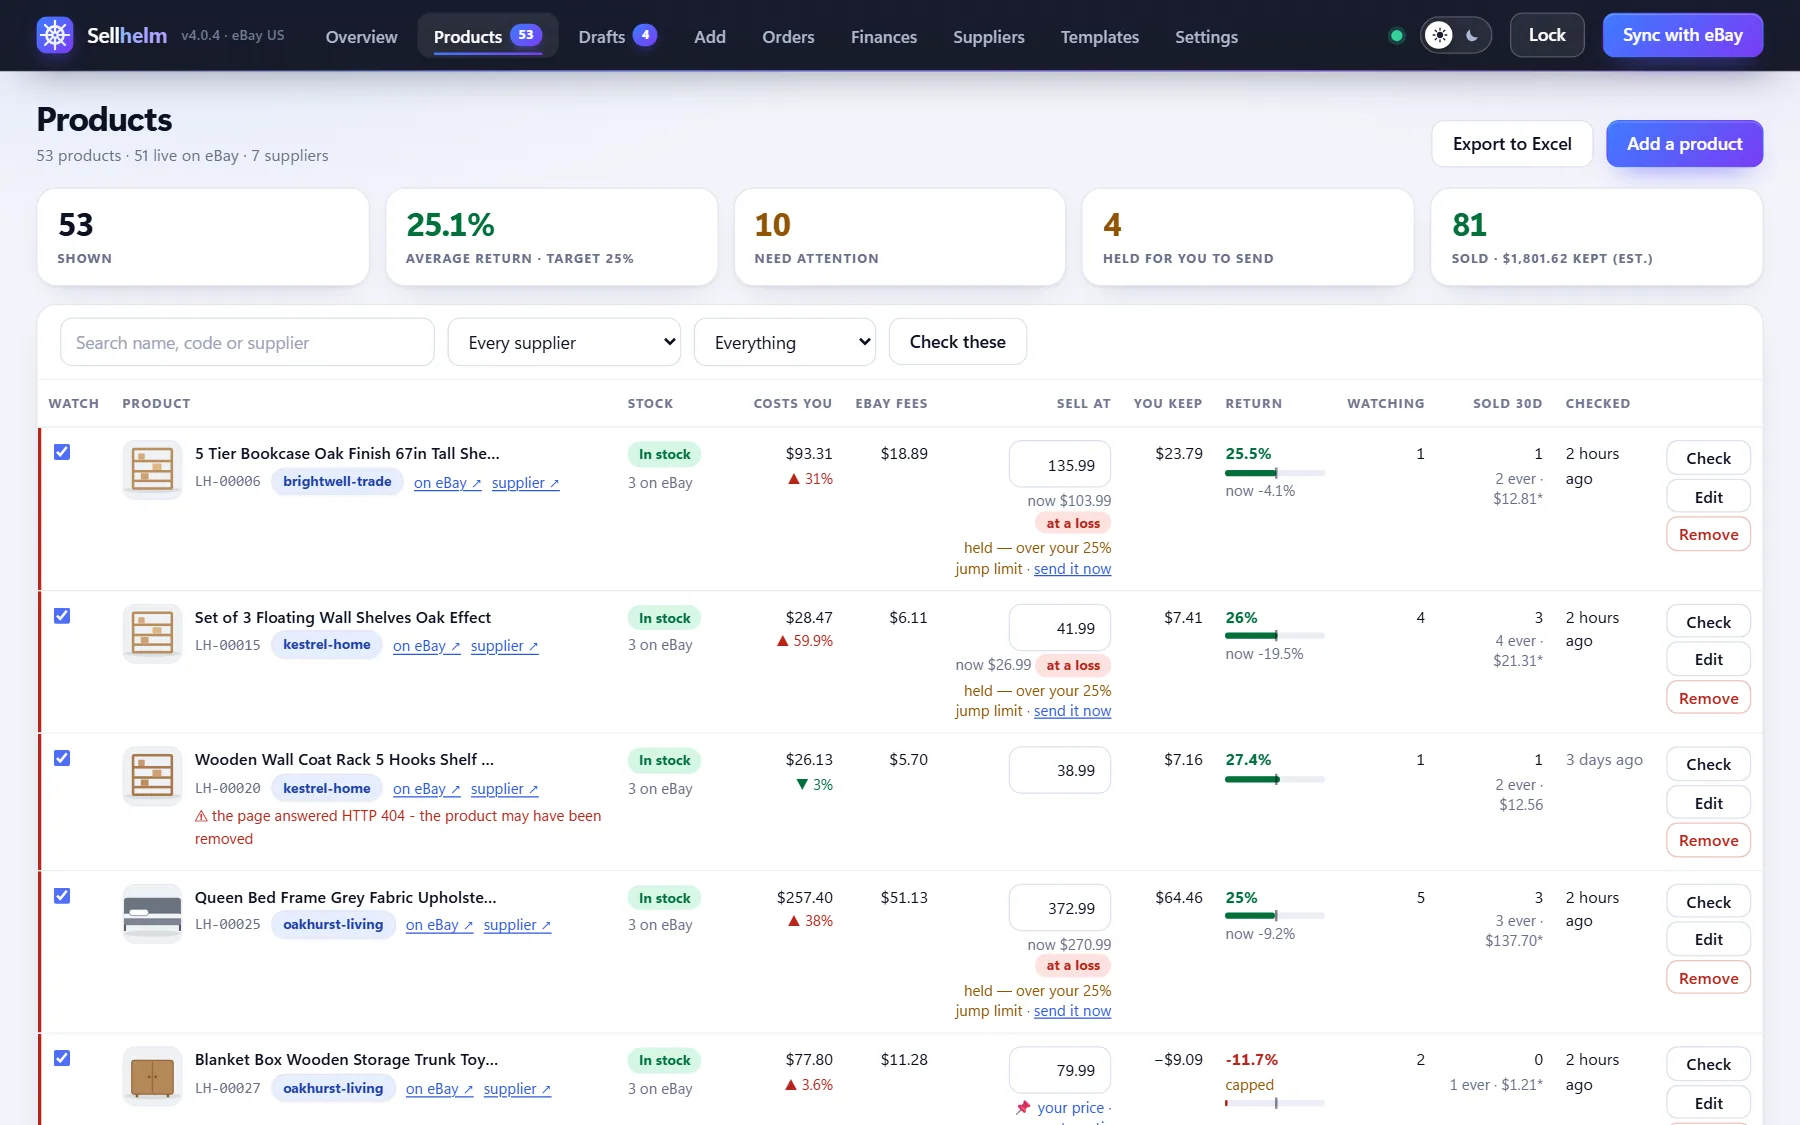Open supplier link for Blanket Box
Viewport: 1800px width, 1125px height.
click(x=517, y=1089)
